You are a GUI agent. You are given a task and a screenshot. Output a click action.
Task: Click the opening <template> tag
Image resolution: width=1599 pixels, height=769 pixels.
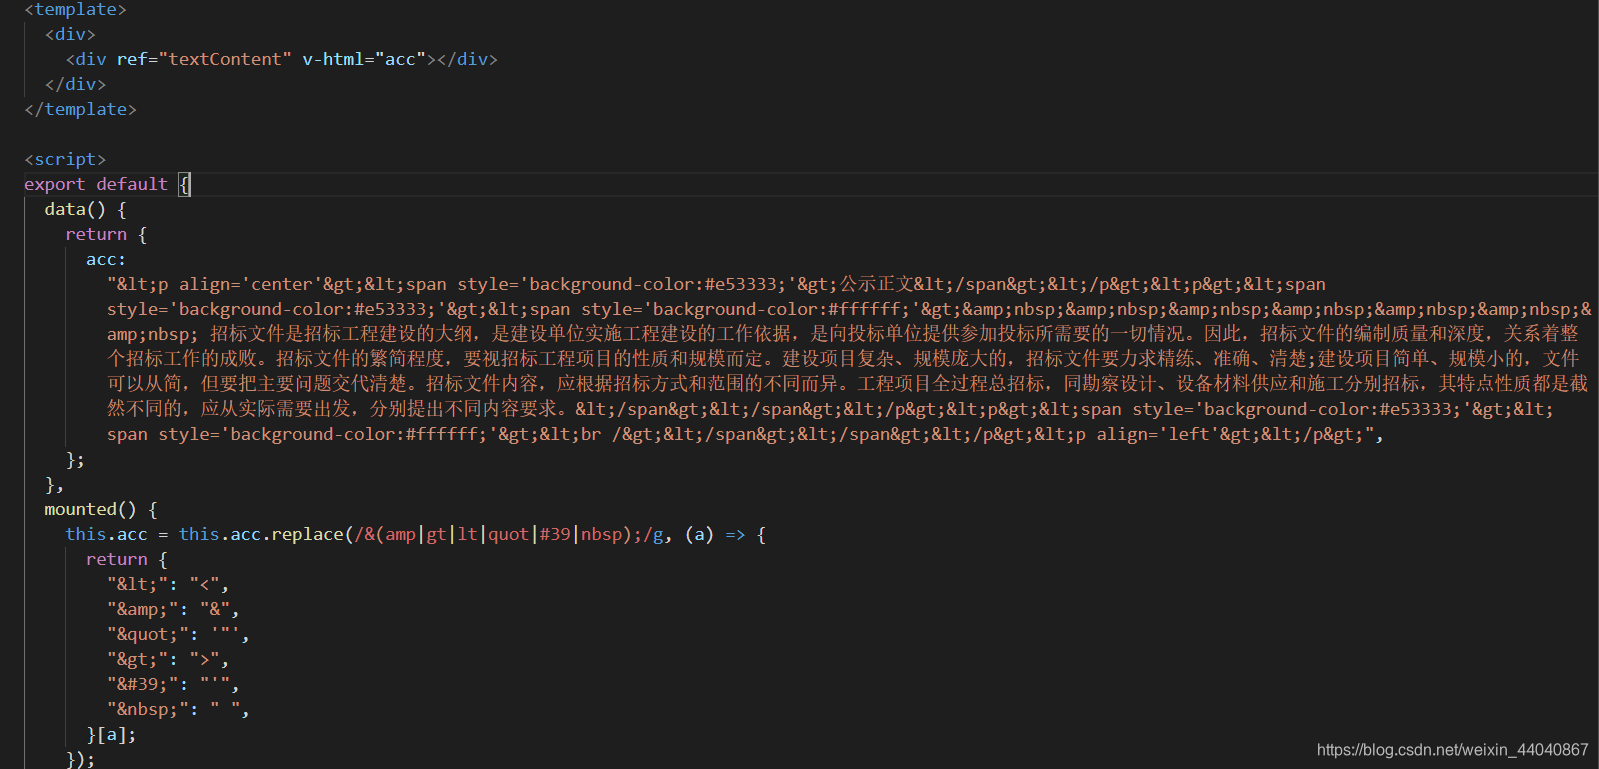pos(75,9)
